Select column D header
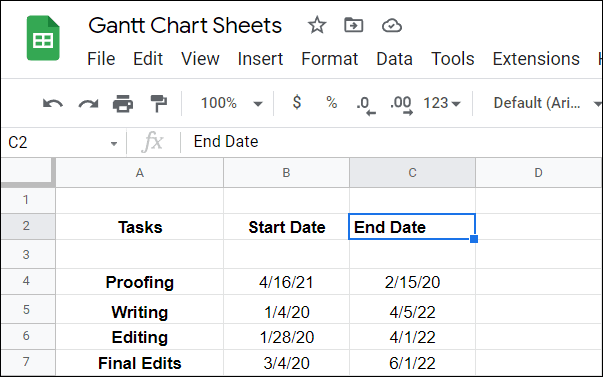This screenshot has width=603, height=377. pos(538,173)
